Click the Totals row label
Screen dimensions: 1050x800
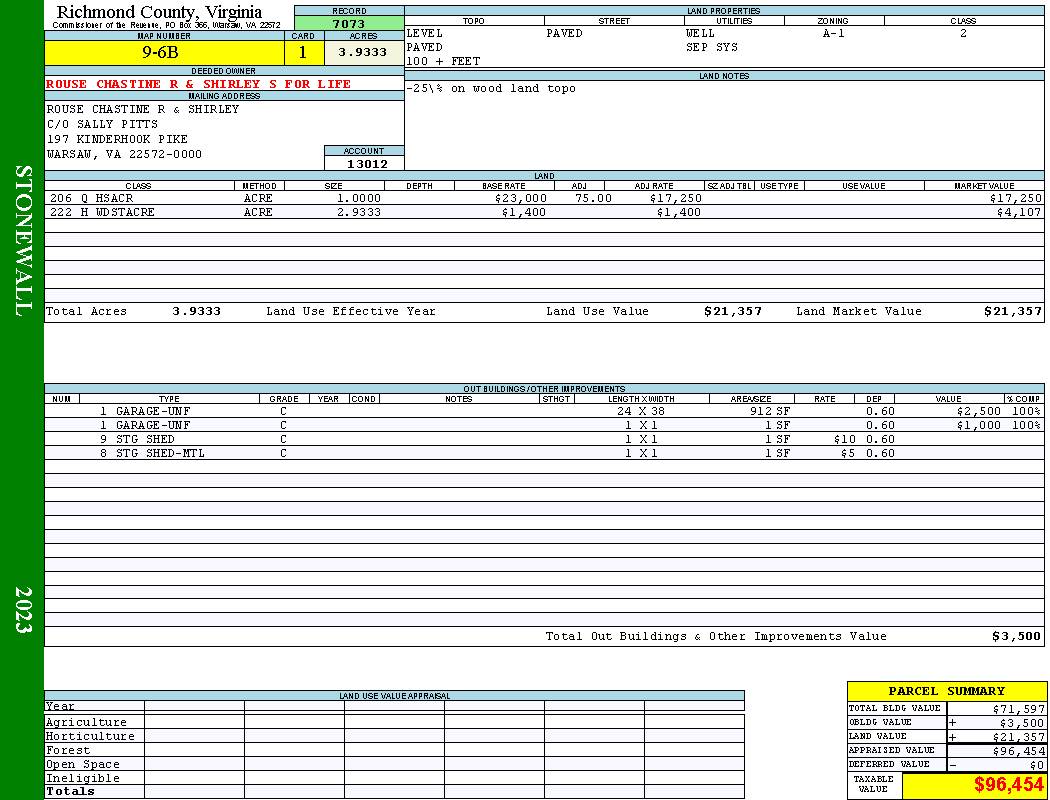click(70, 791)
